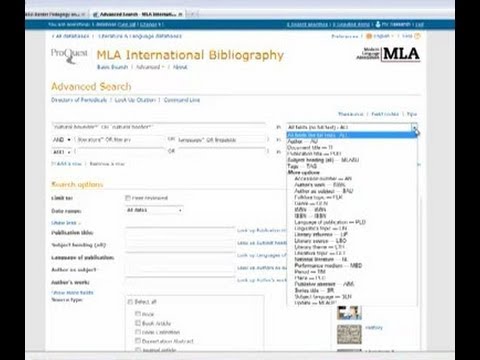Viewport: 480px width, 360px height.
Task: Collapse the All fields dropdown arrow
Action: point(414,127)
